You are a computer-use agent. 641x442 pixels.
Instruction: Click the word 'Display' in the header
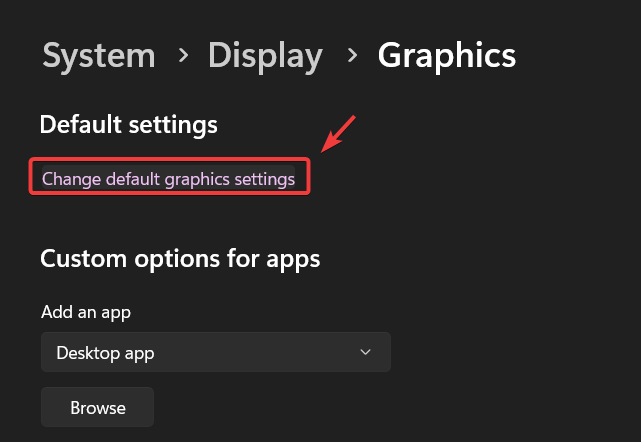pos(265,55)
